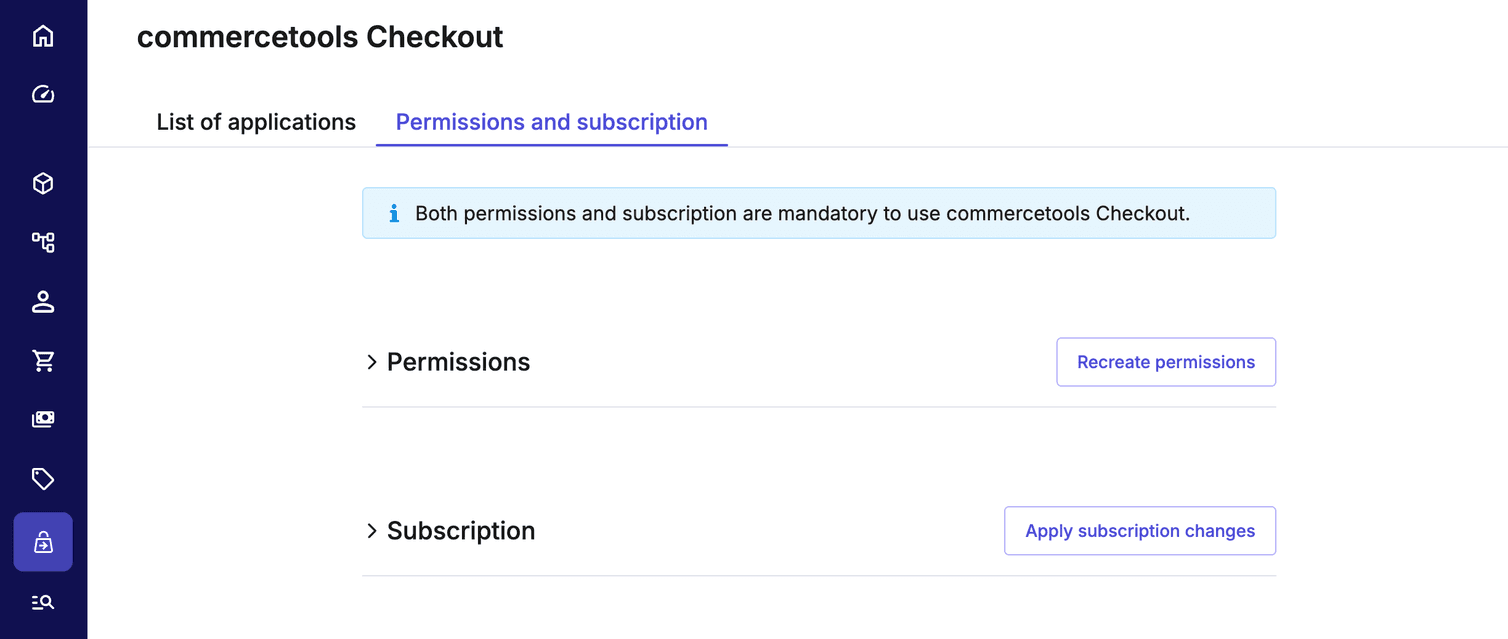
Task: Select the Orders shopping cart icon
Action: pos(43,360)
